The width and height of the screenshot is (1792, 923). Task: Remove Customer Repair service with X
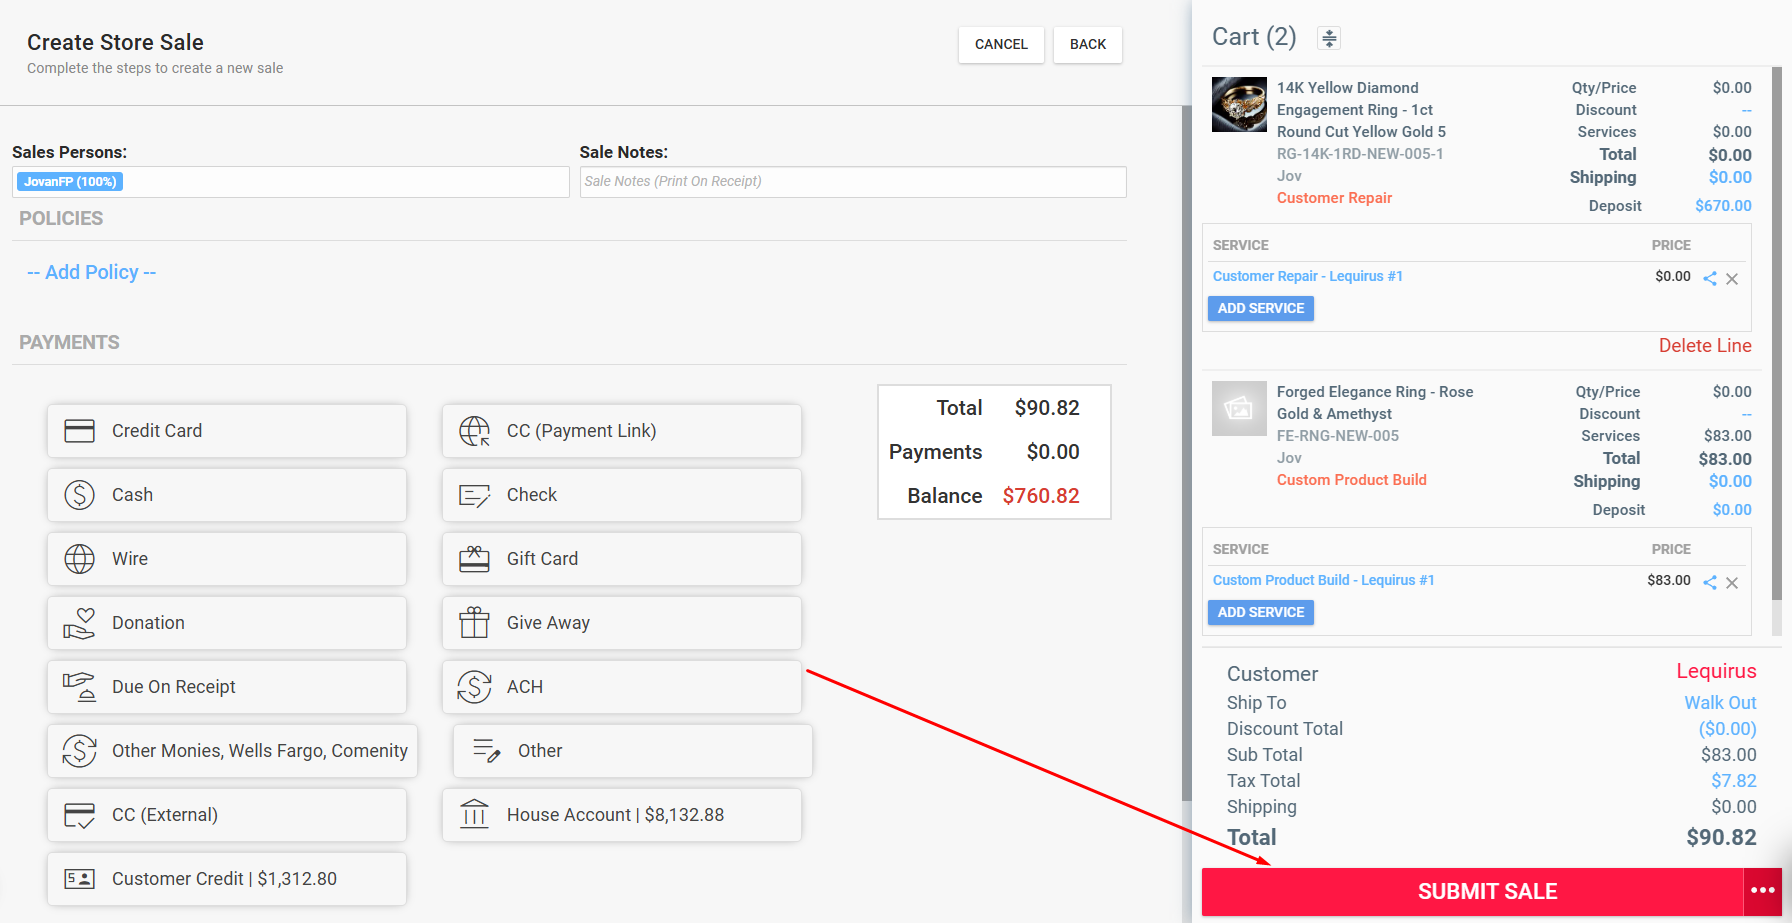pyautogui.click(x=1732, y=279)
